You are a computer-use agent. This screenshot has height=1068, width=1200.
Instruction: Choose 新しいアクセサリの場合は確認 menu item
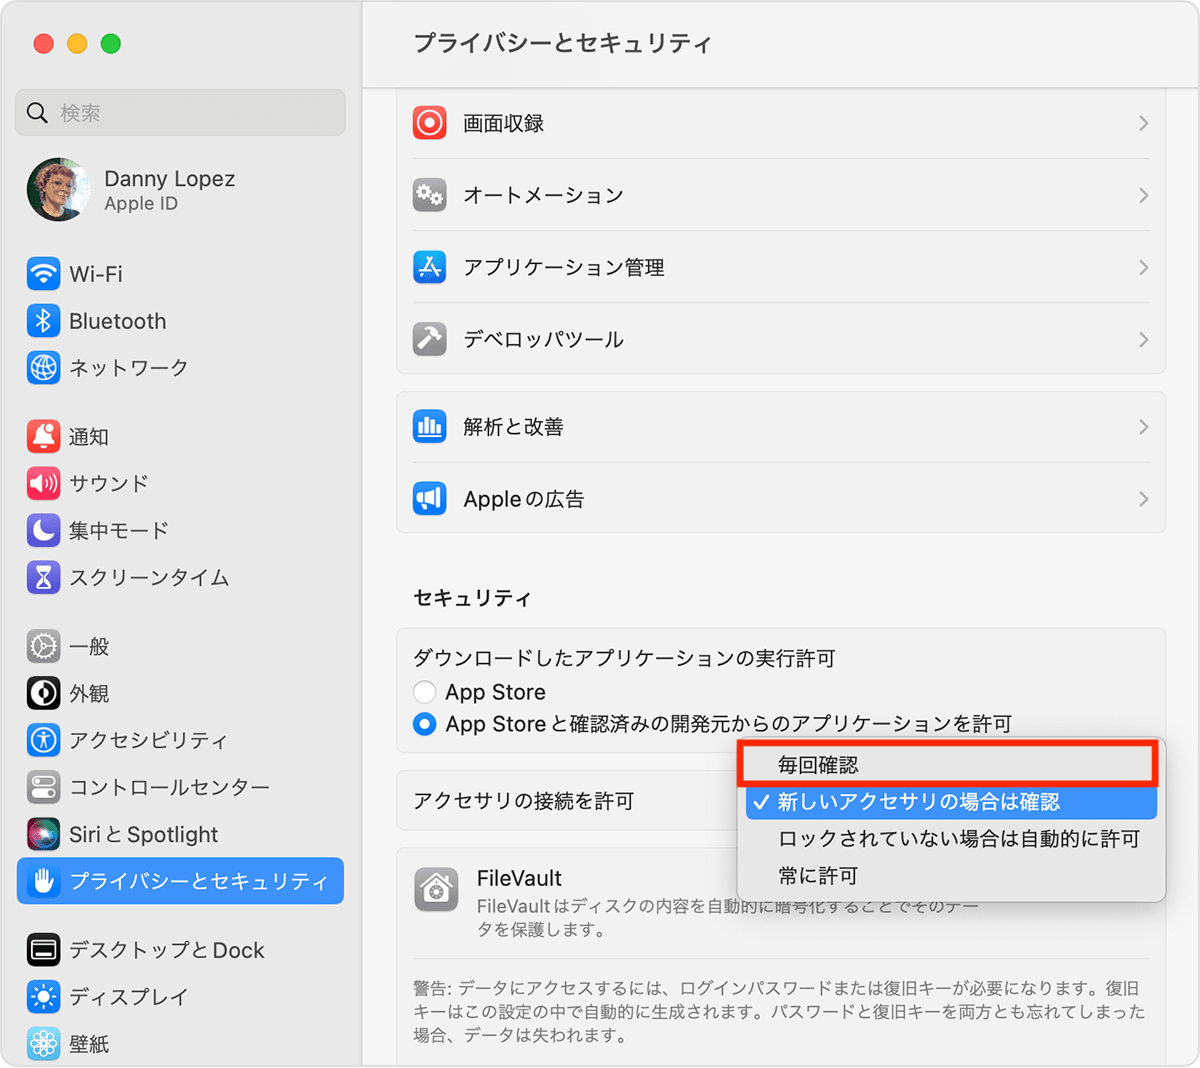[951, 802]
